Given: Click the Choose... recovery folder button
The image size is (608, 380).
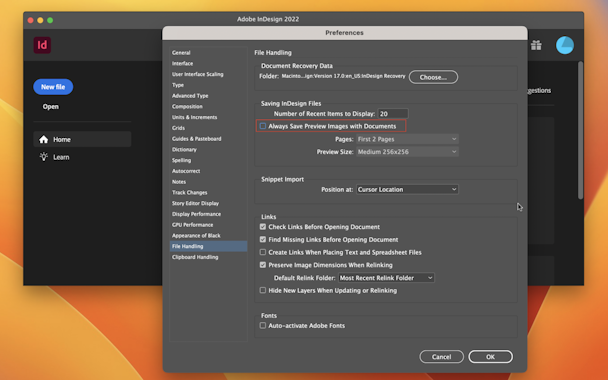Looking at the screenshot, I should pyautogui.click(x=433, y=77).
